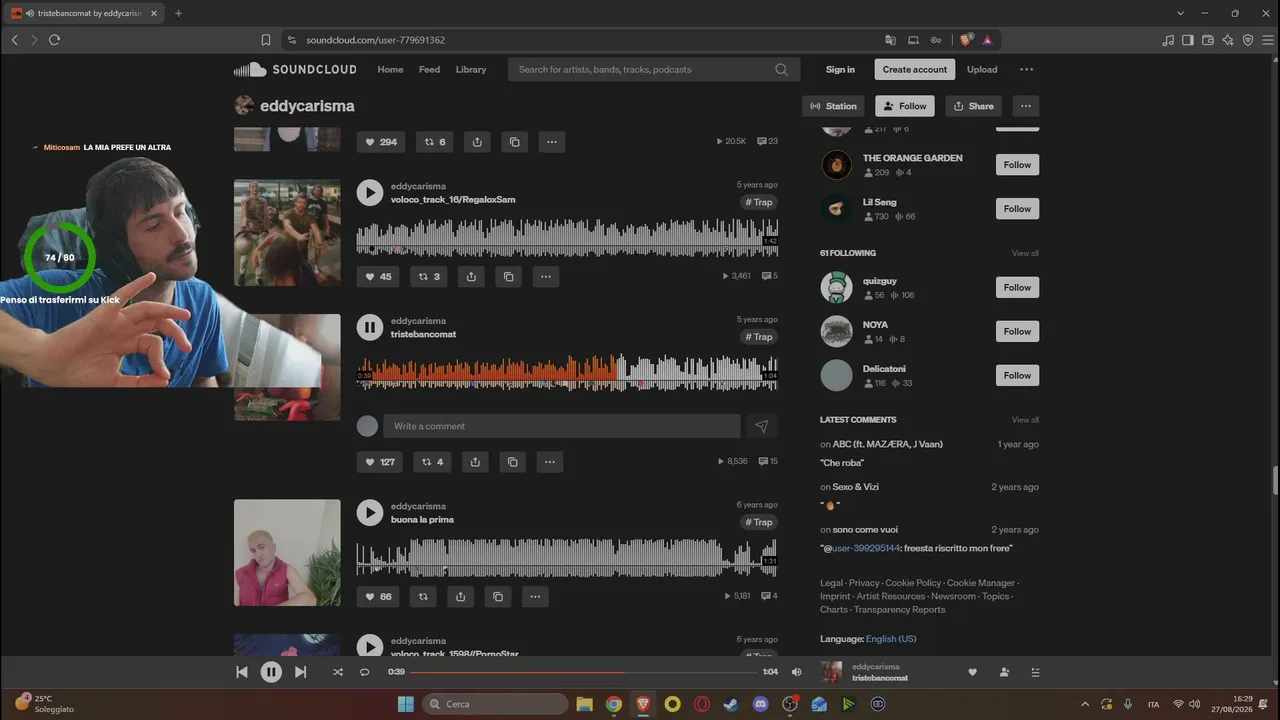Open the Feed menu item
This screenshot has width=1280, height=720.
pyautogui.click(x=429, y=70)
